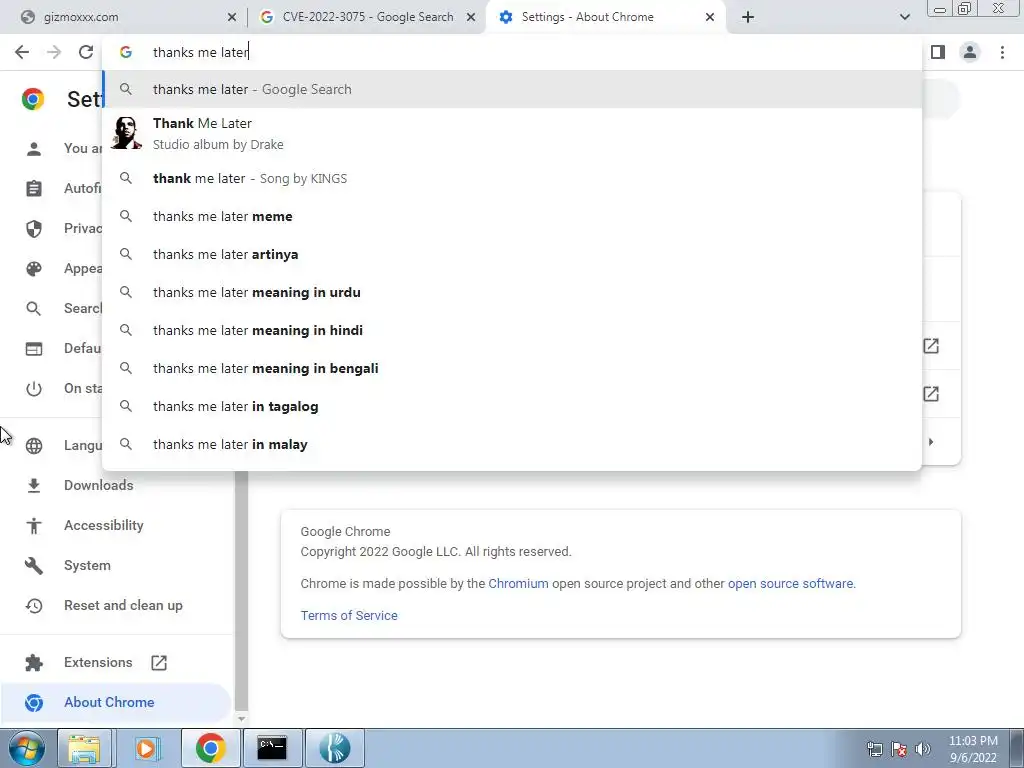
Task: Open the profile avatar menu
Action: click(x=970, y=52)
